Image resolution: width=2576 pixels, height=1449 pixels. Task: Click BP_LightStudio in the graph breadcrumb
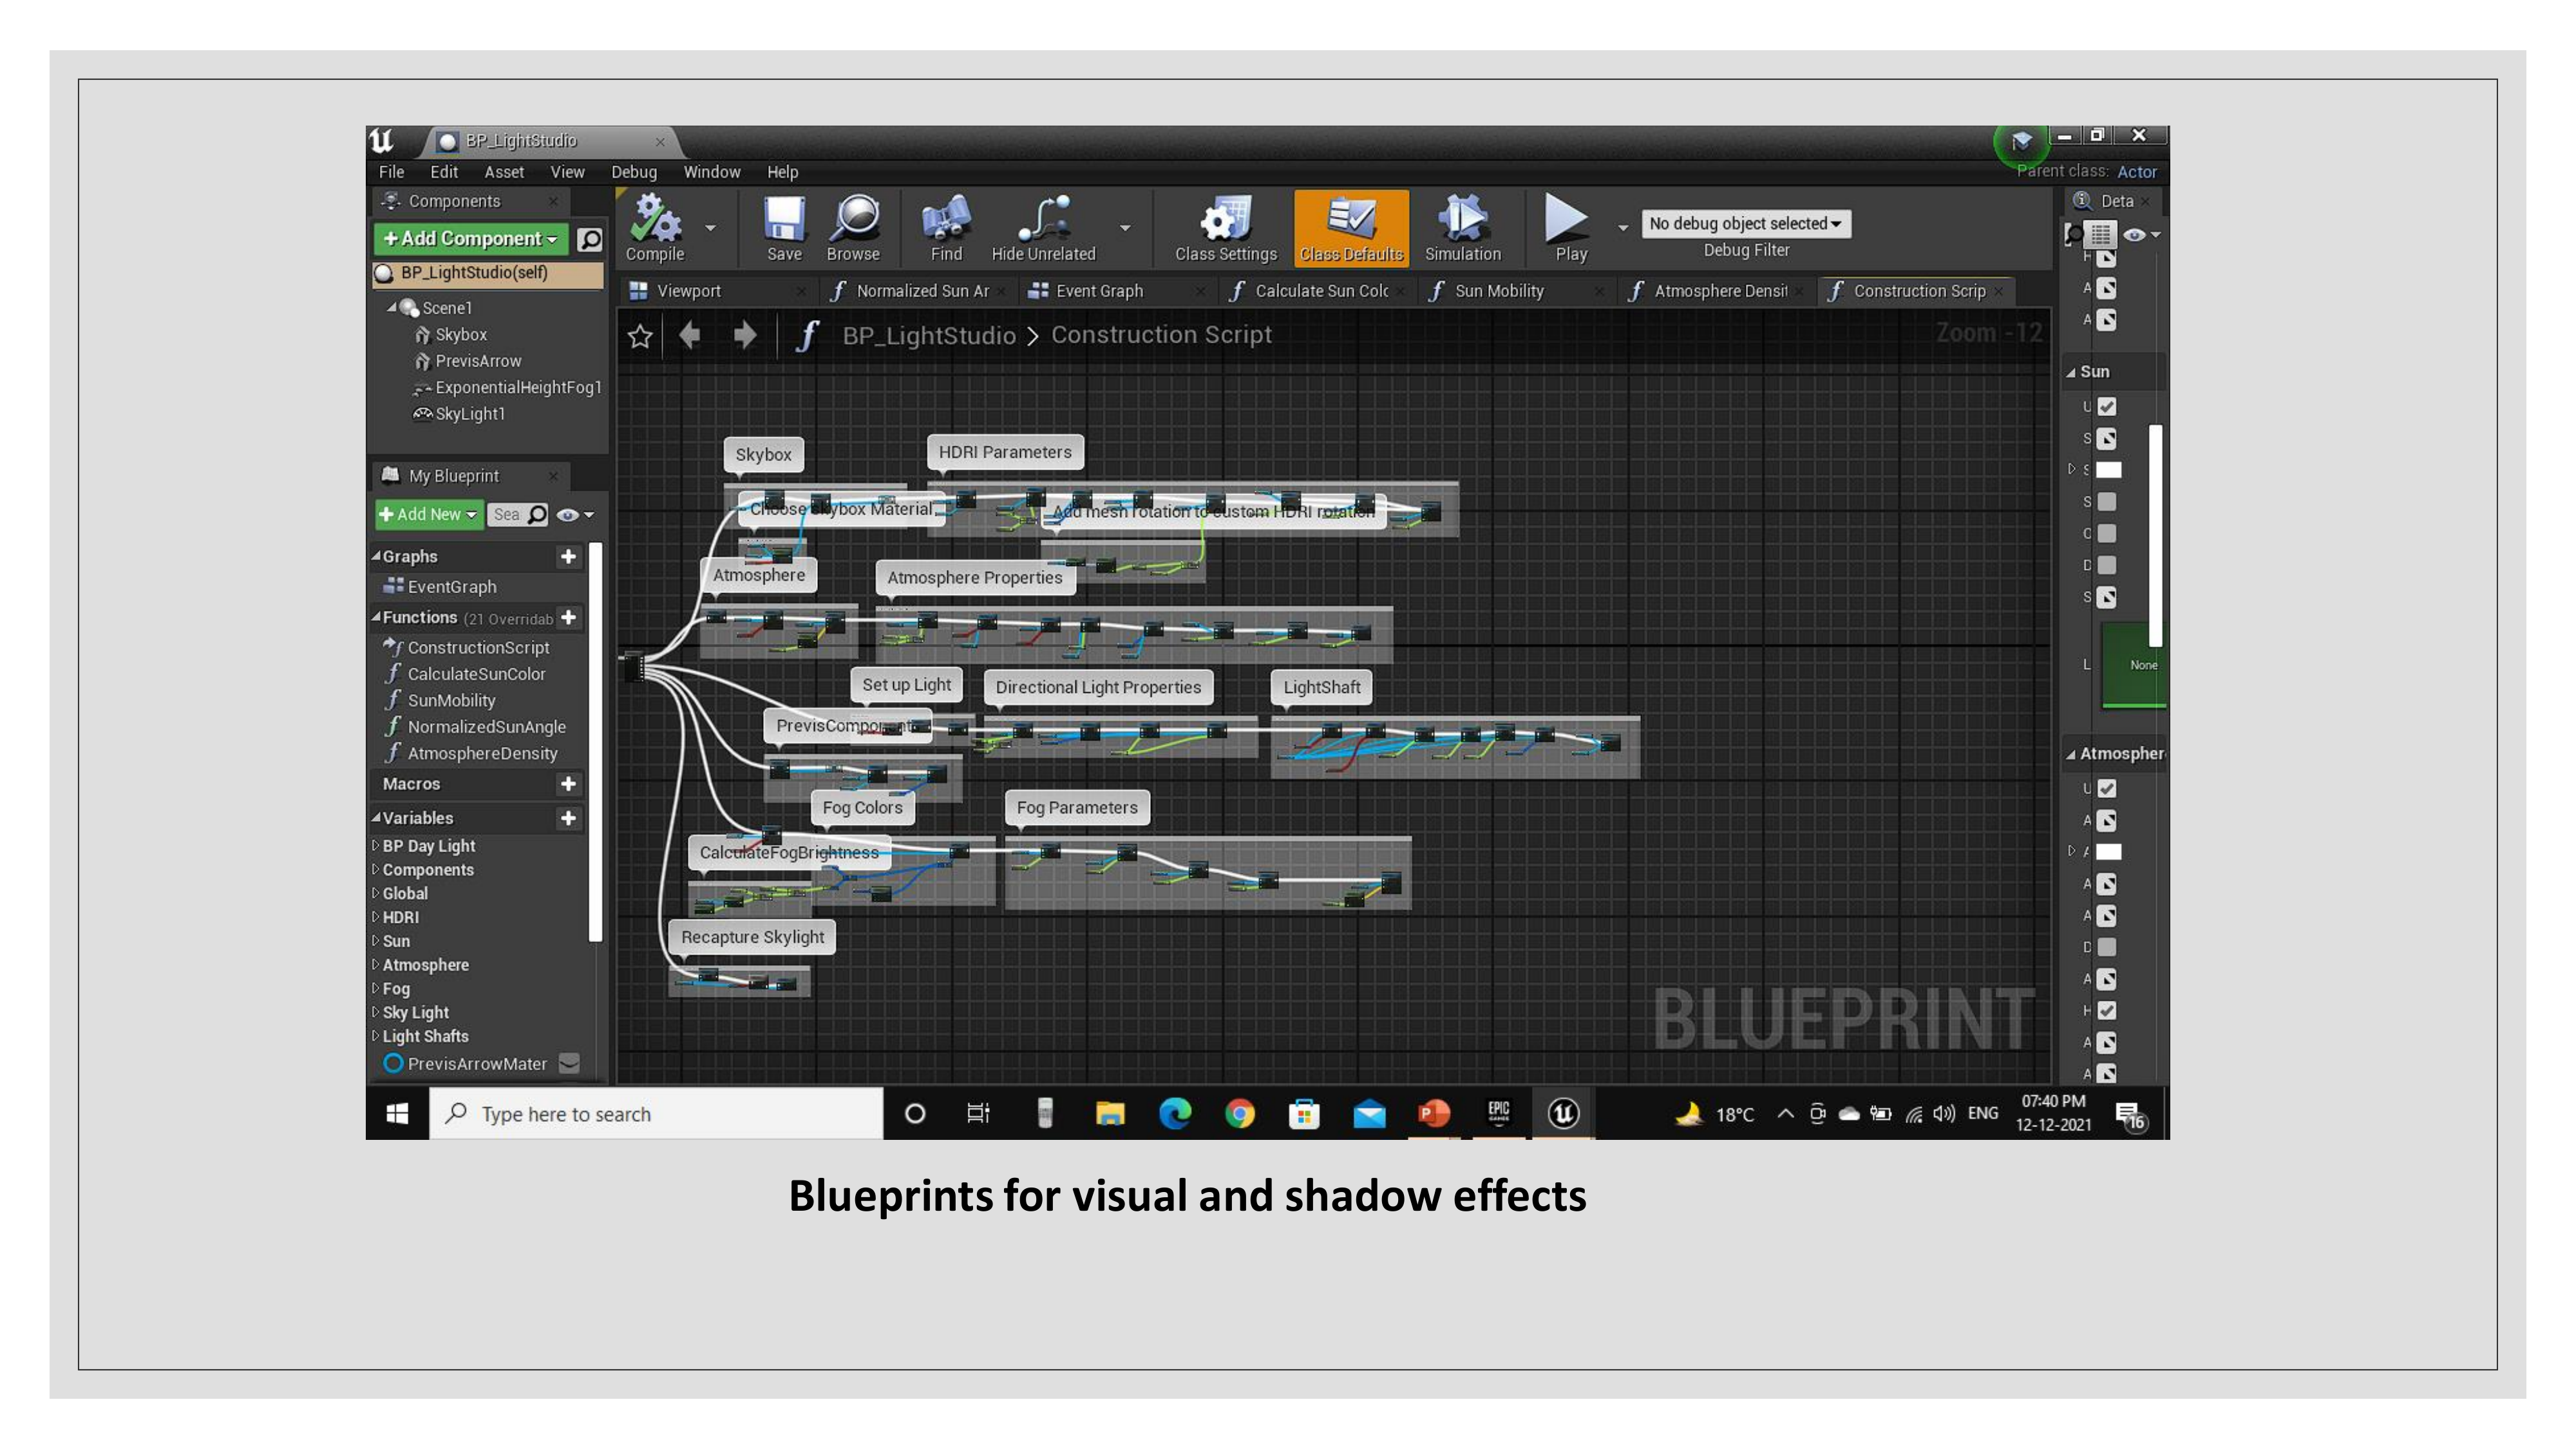[x=929, y=335]
